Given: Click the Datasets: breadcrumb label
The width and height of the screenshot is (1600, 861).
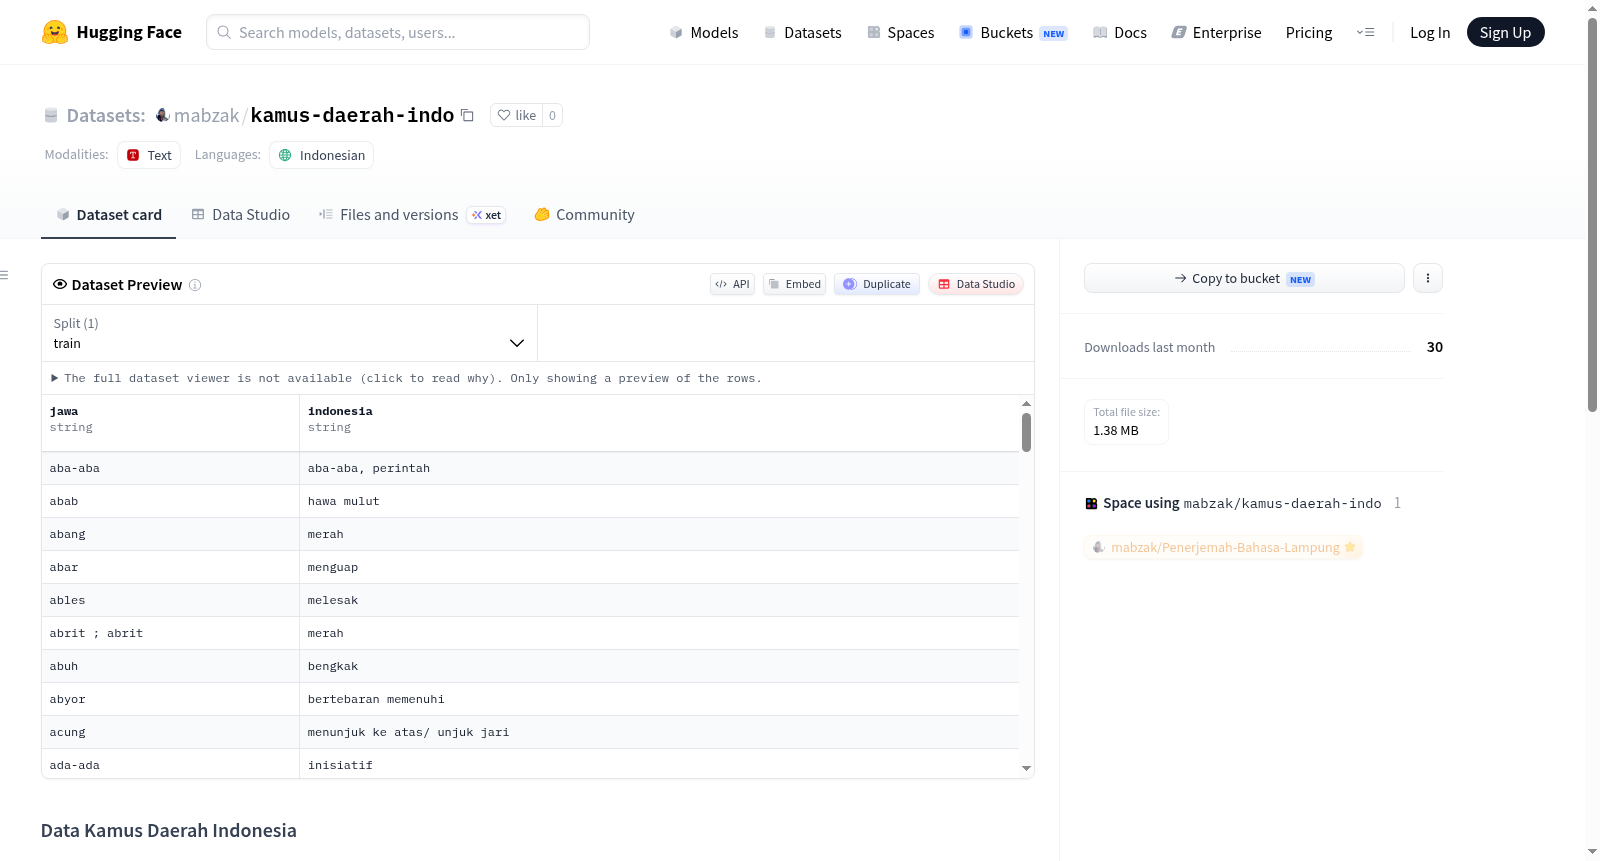Looking at the screenshot, I should point(106,115).
